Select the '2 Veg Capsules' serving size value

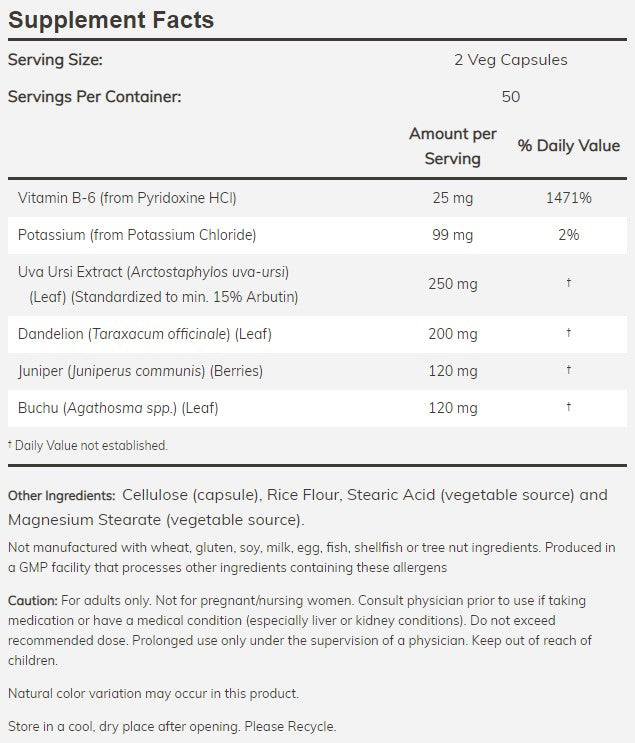pyautogui.click(x=510, y=60)
